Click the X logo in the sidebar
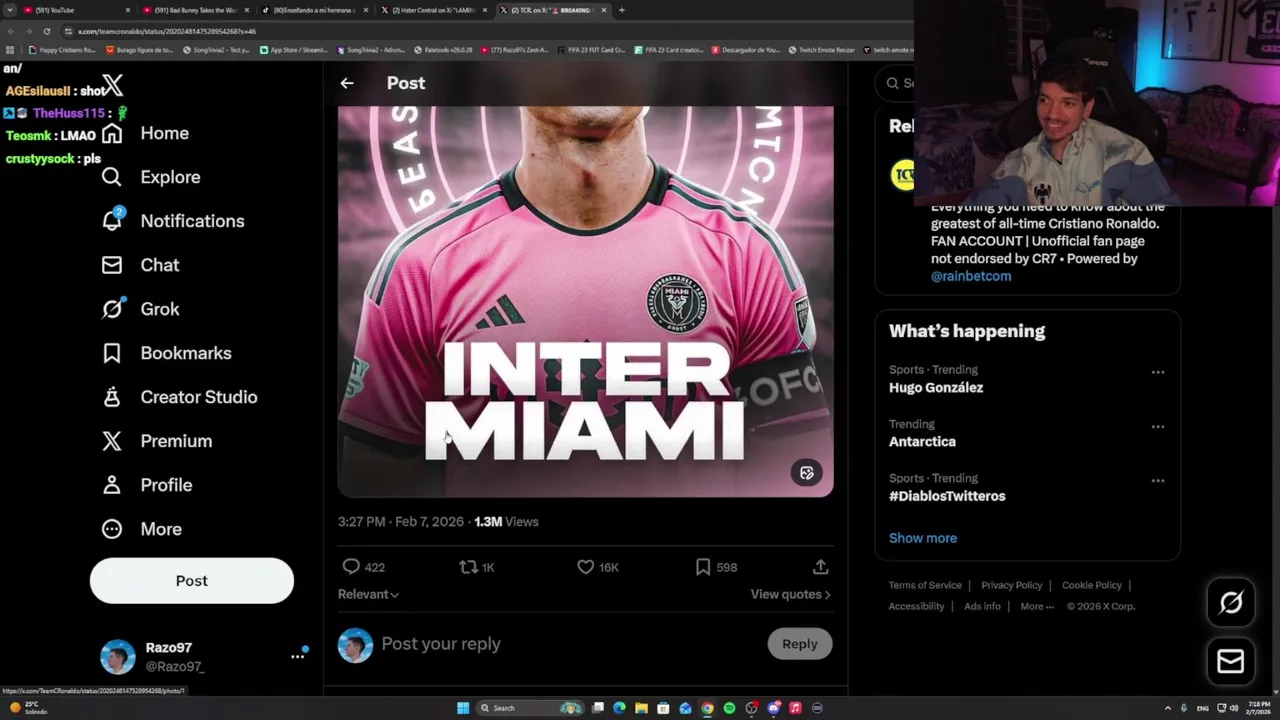Viewport: 1280px width, 720px height. point(112,87)
